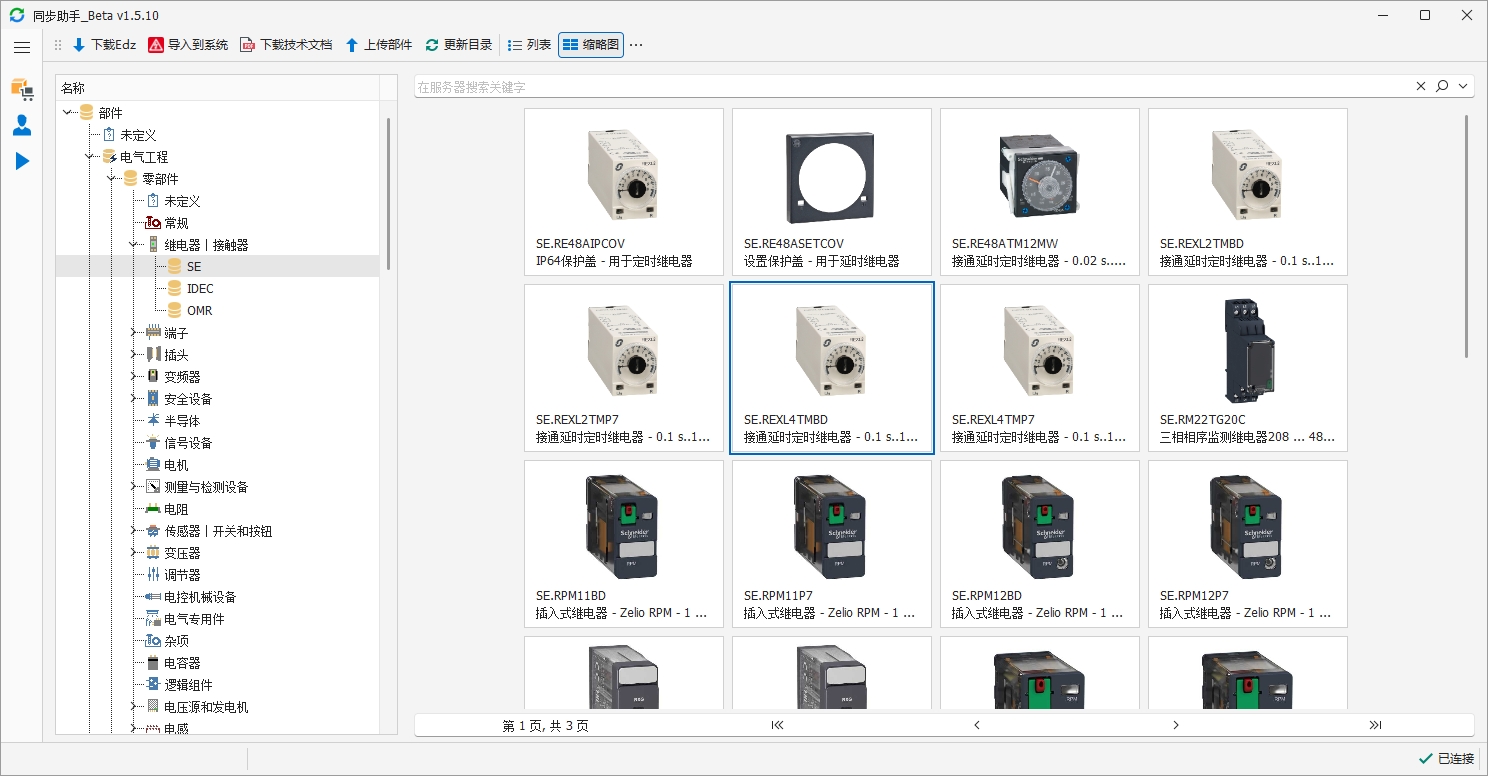Go to next page of results
Screen dimensions: 1488x776
pyautogui.click(x=1176, y=725)
